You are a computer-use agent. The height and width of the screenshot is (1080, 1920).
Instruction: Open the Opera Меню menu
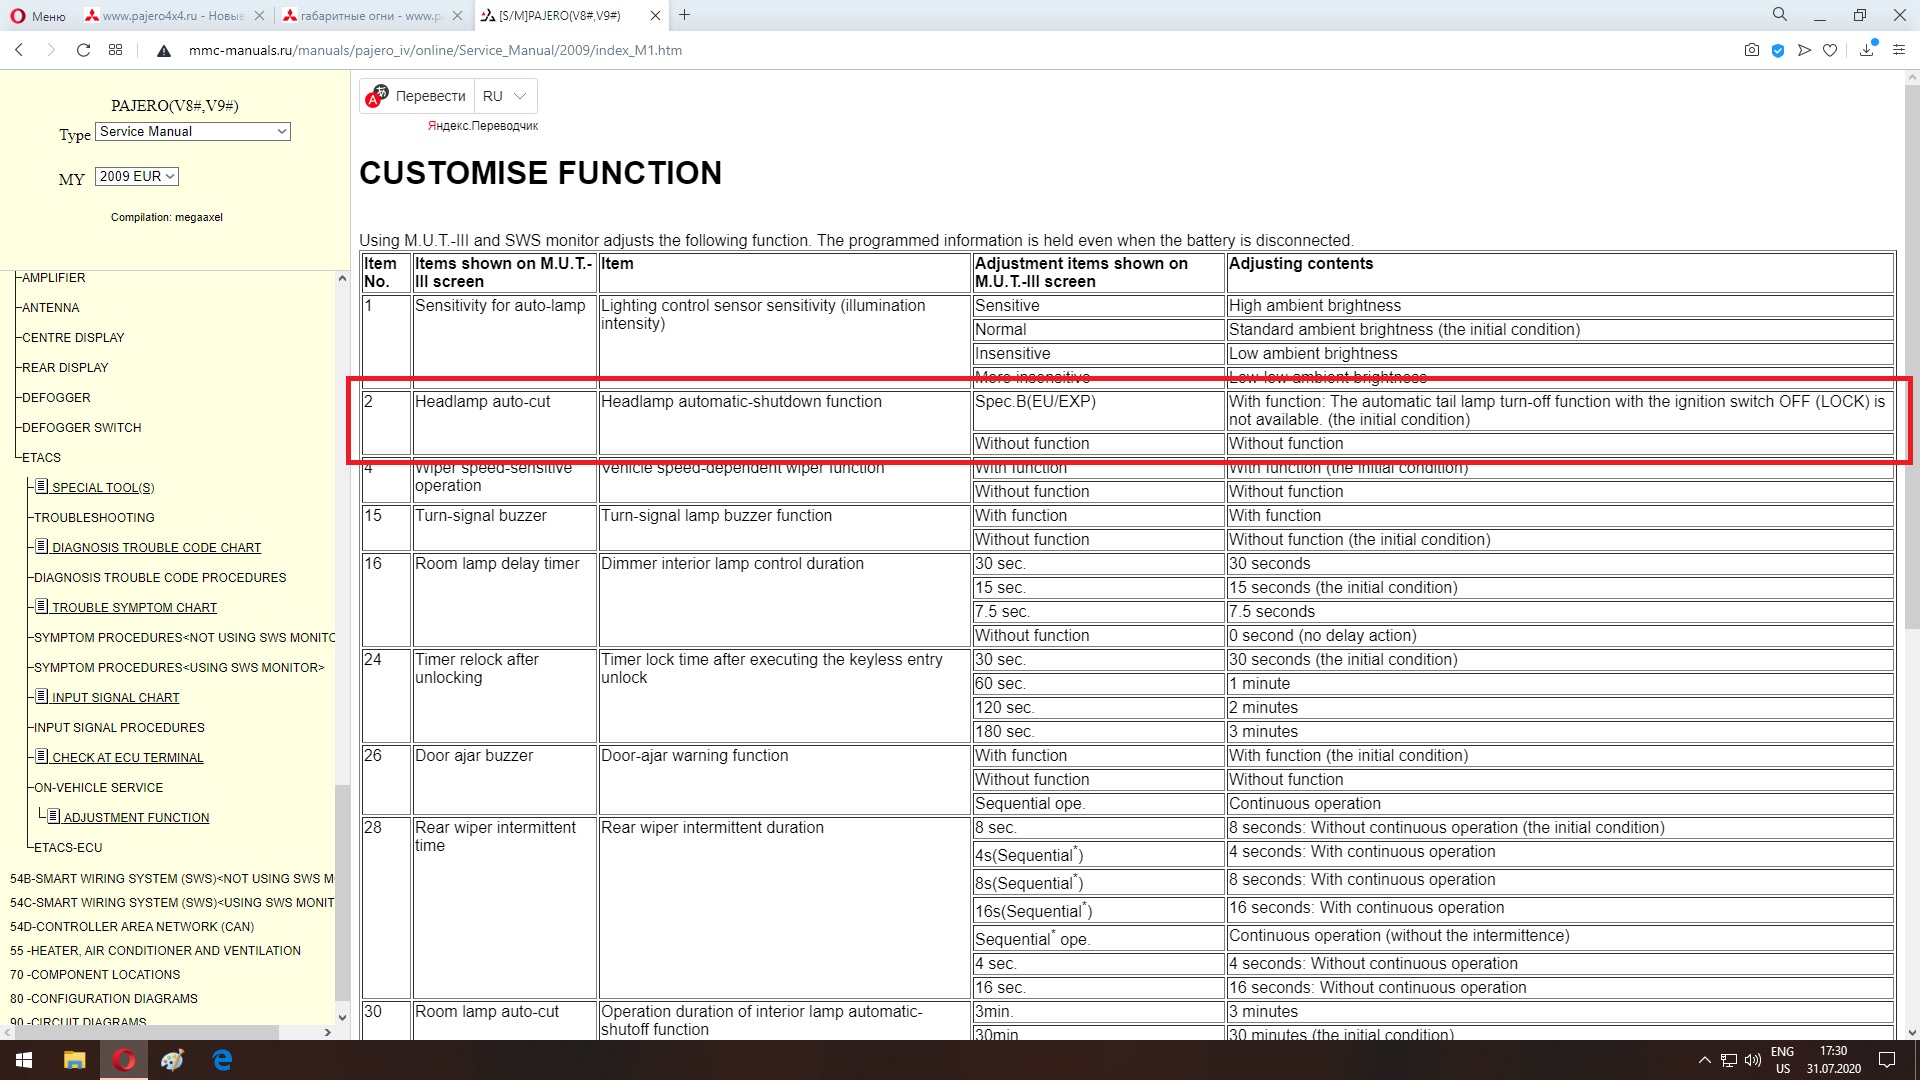click(x=38, y=16)
